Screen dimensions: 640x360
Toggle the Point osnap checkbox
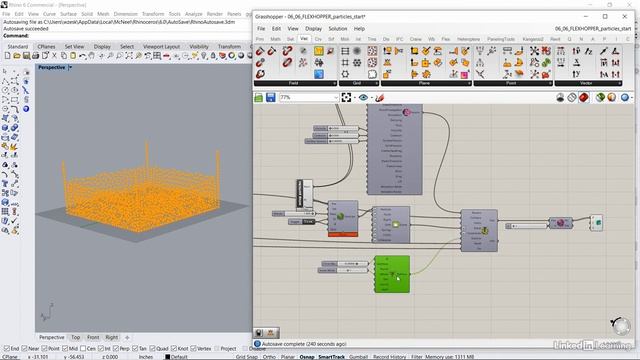coord(44,349)
